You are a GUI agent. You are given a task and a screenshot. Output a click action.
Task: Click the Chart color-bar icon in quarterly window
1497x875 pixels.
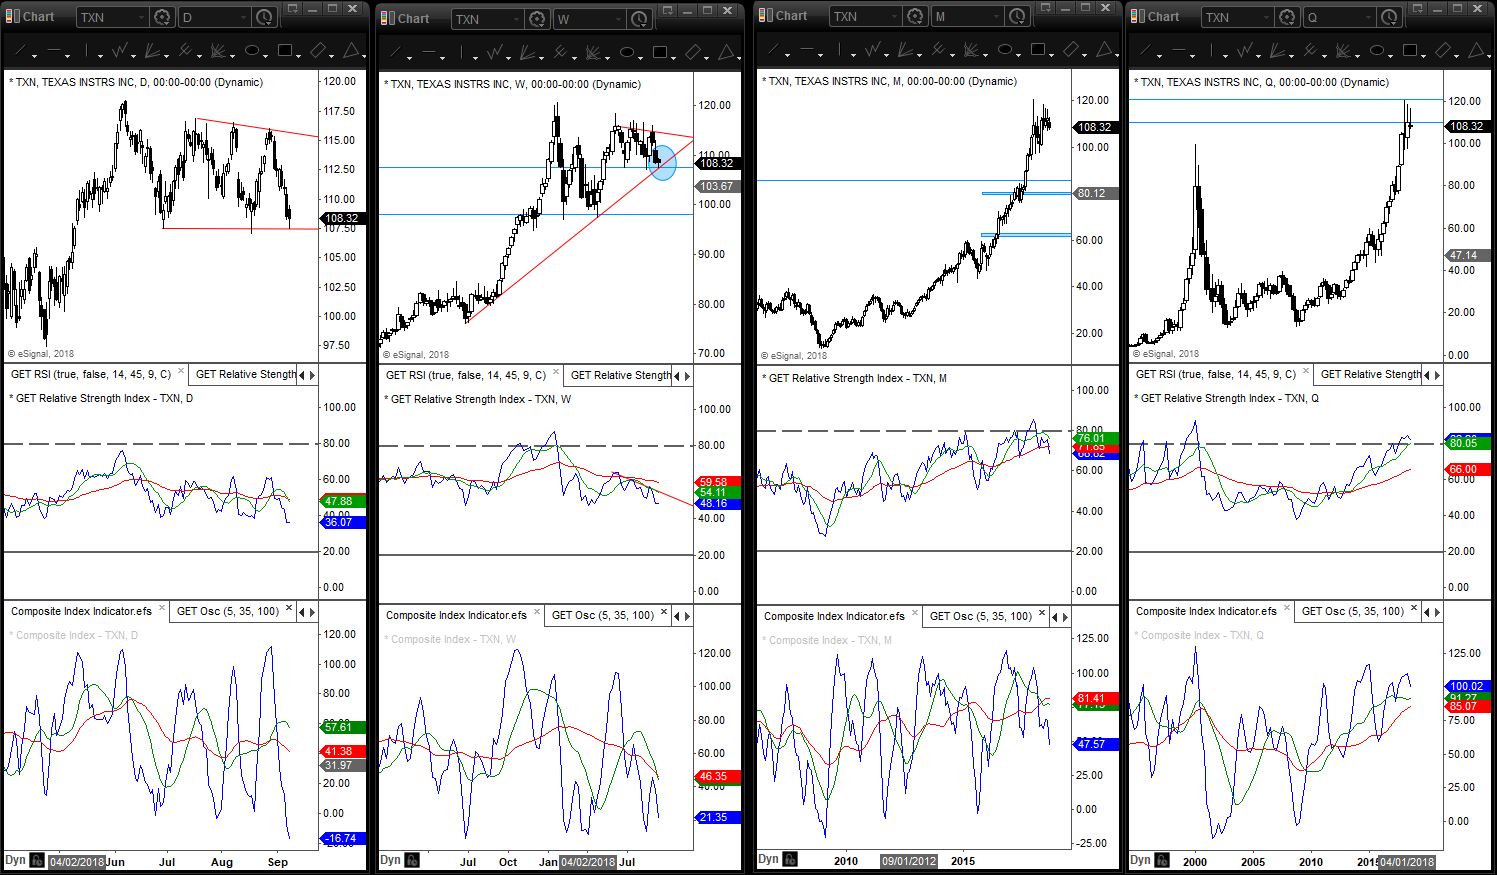tap(1138, 17)
